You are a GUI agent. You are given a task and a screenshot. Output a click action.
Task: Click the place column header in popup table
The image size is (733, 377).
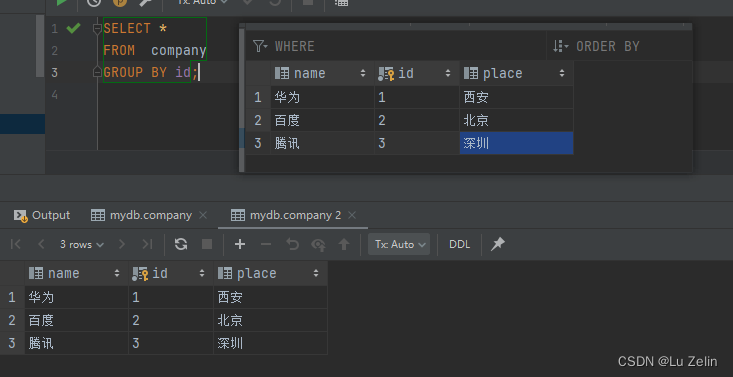(516, 73)
